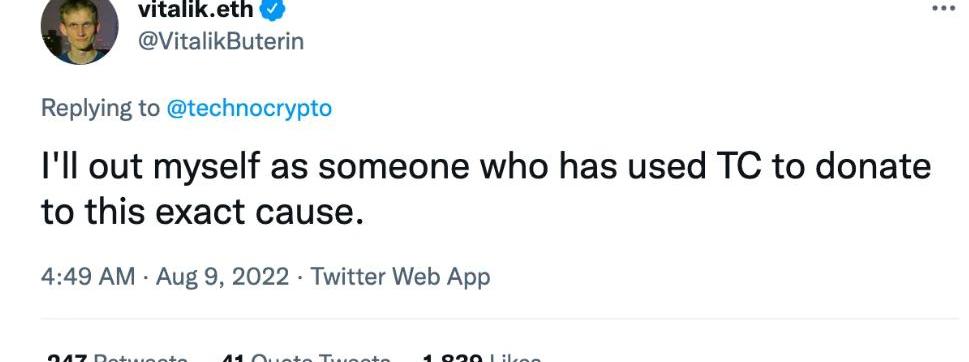Open the Twitter Web App source link
Viewport: 969px width, 362px height.
tap(400, 277)
